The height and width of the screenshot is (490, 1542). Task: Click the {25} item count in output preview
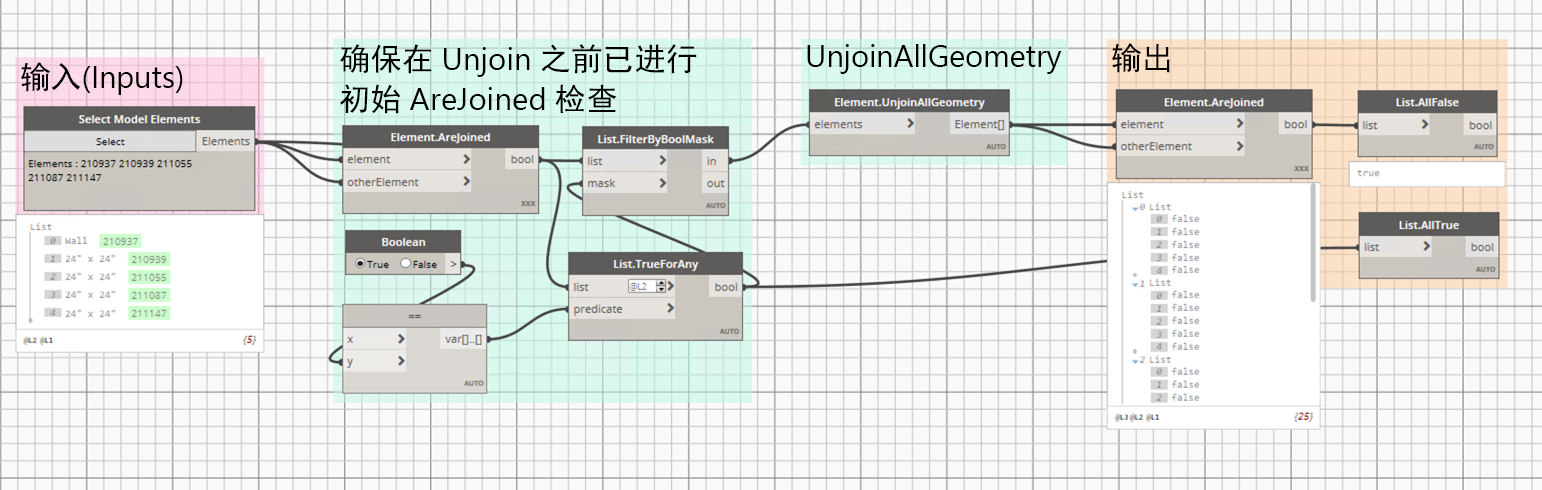pyautogui.click(x=1303, y=416)
